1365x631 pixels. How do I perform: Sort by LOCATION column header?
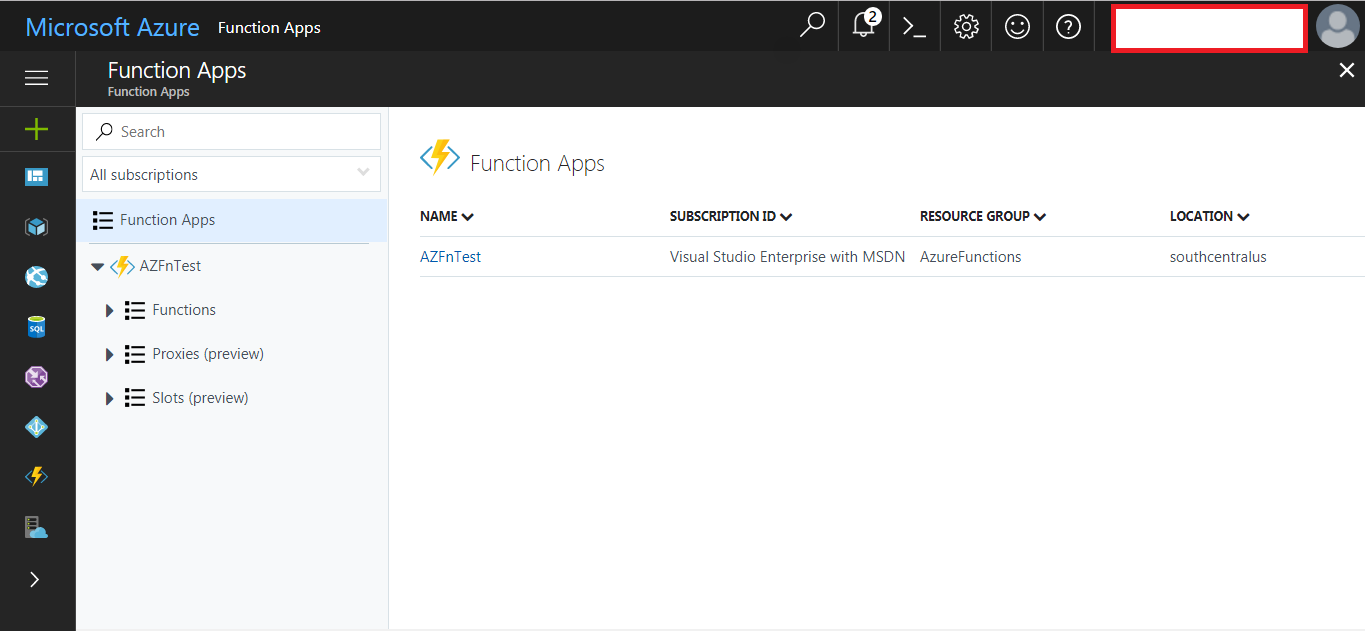click(x=1210, y=216)
